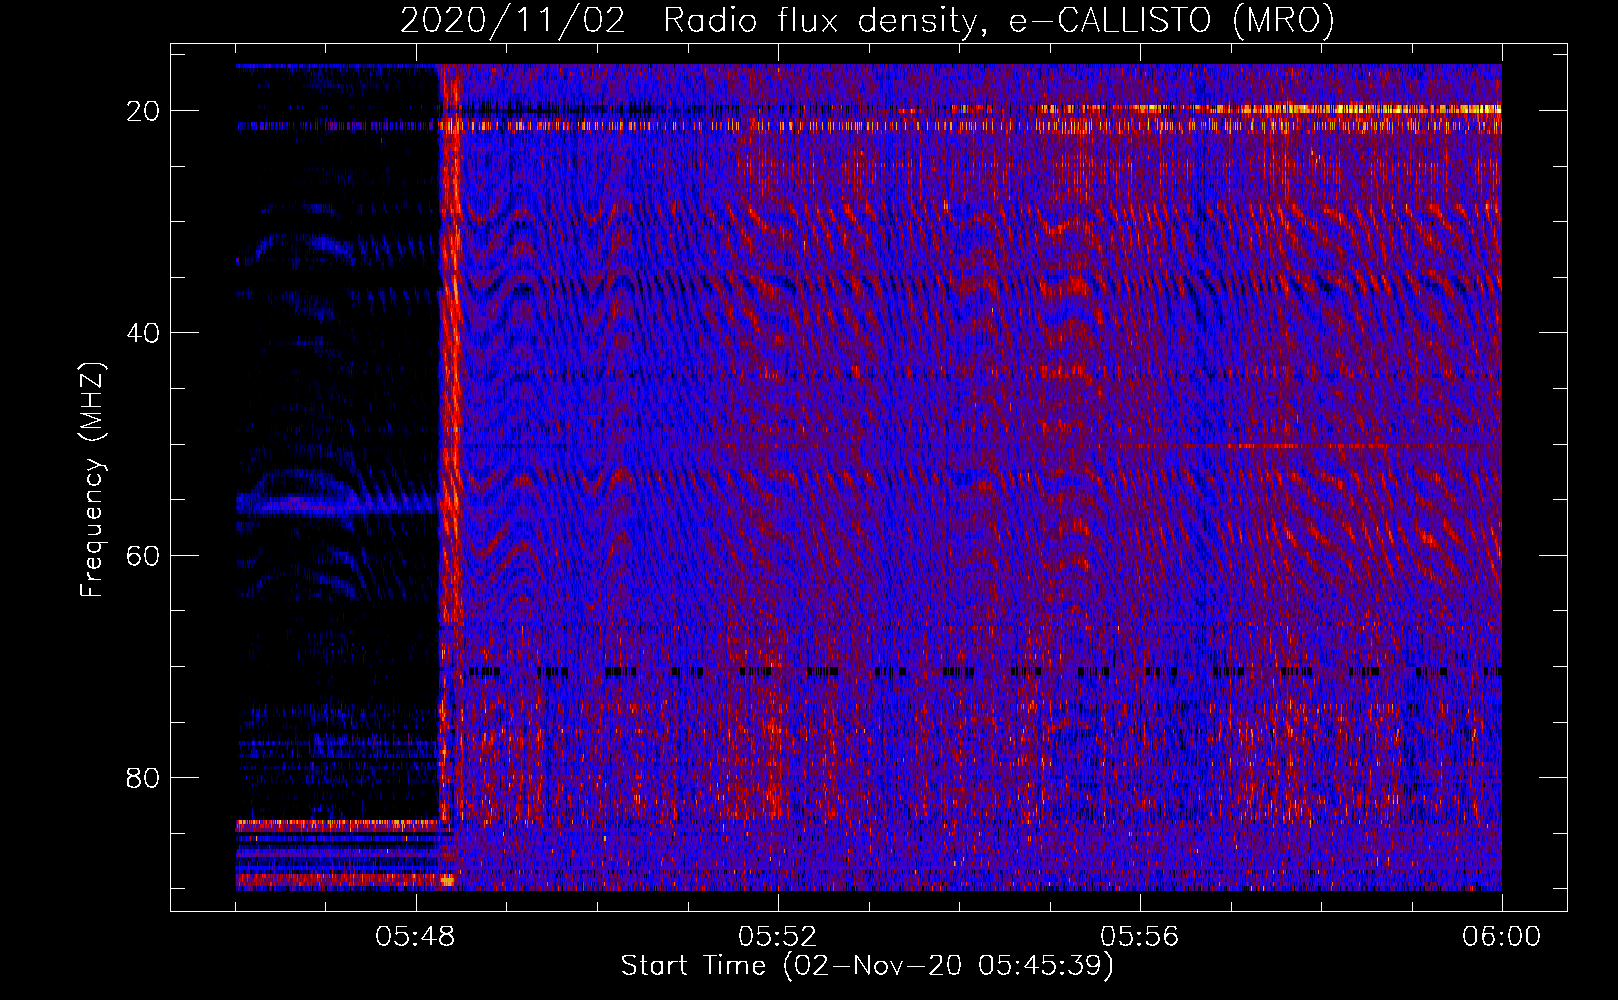Click the plot title '2020/11/02 Radio flux density'
The height and width of the screenshot is (1000, 1618).
[x=867, y=21]
